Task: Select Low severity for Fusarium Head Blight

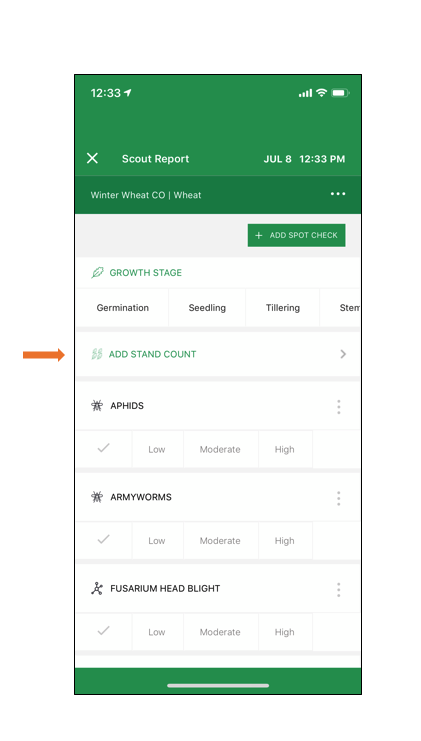Action: [x=157, y=632]
